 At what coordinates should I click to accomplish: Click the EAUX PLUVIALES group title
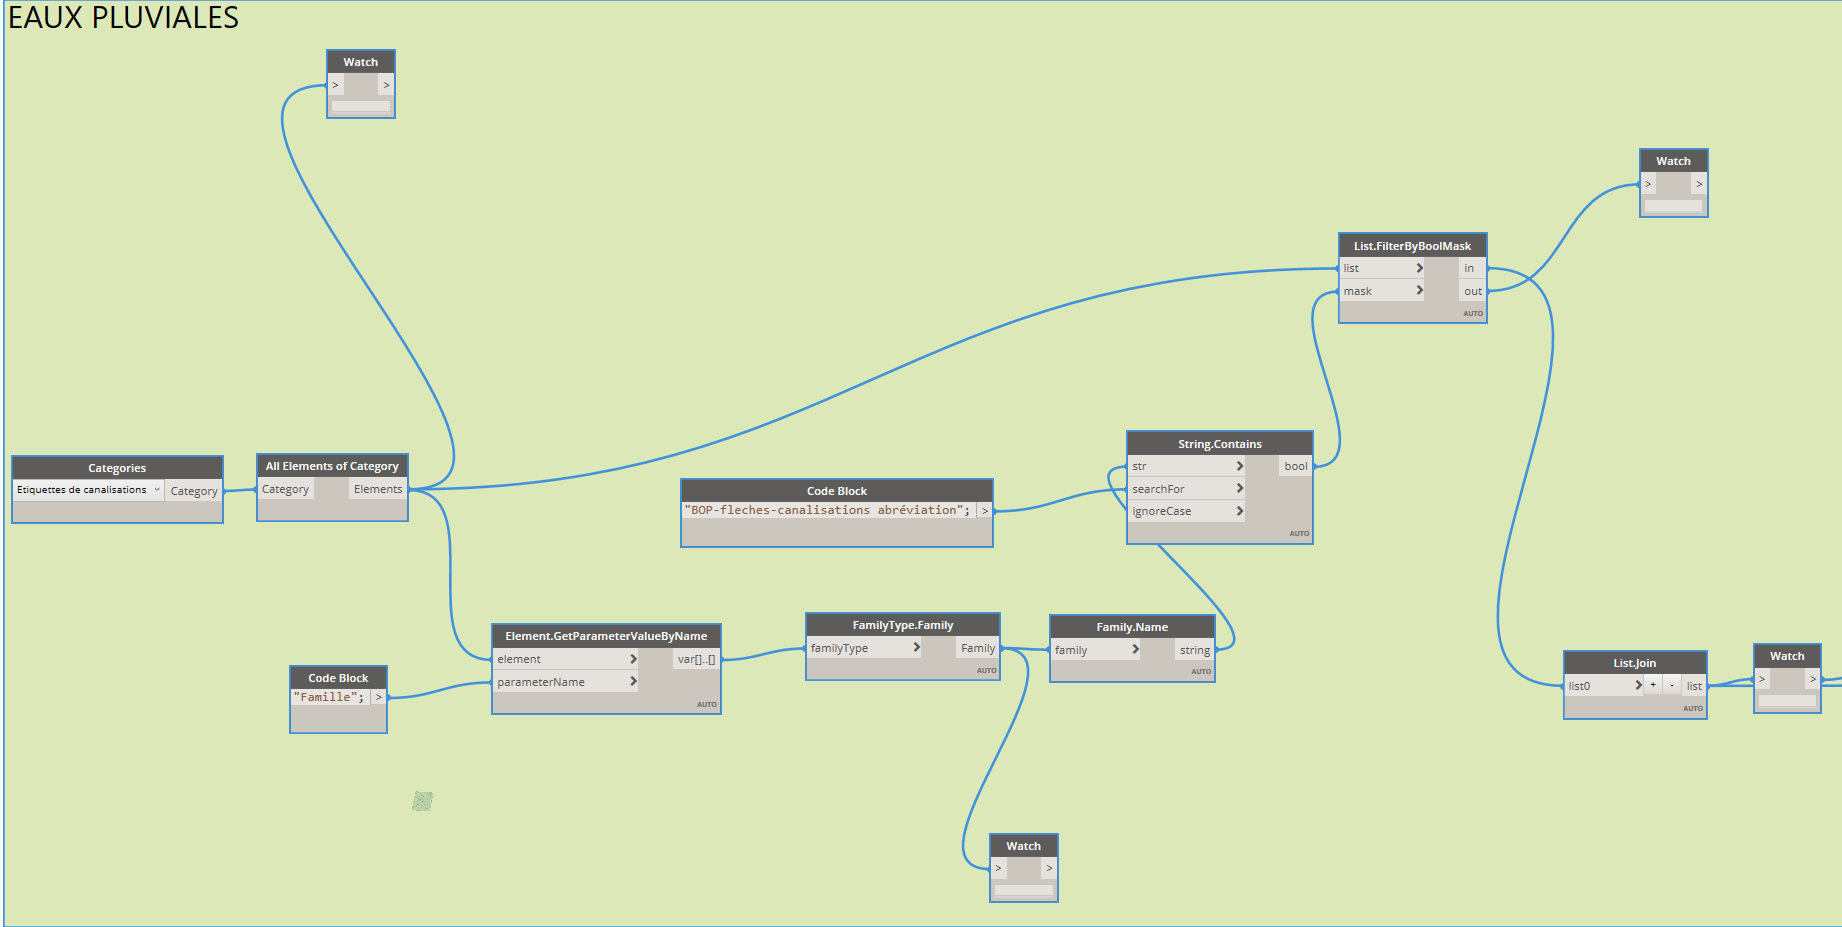pos(123,18)
